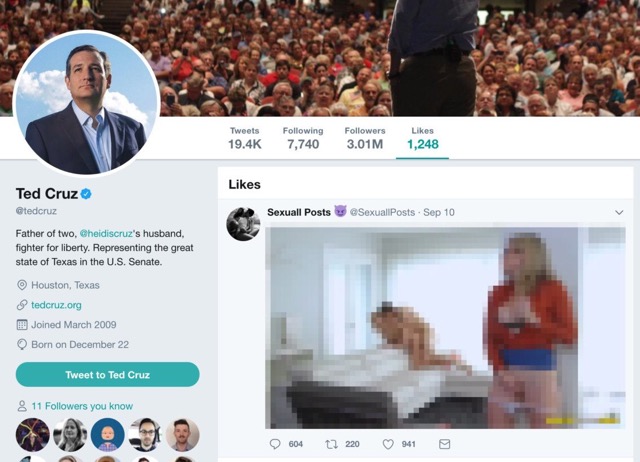The height and width of the screenshot is (462, 640).
Task: Click the link chain icon beside tedcruz.org
Action: [x=22, y=305]
